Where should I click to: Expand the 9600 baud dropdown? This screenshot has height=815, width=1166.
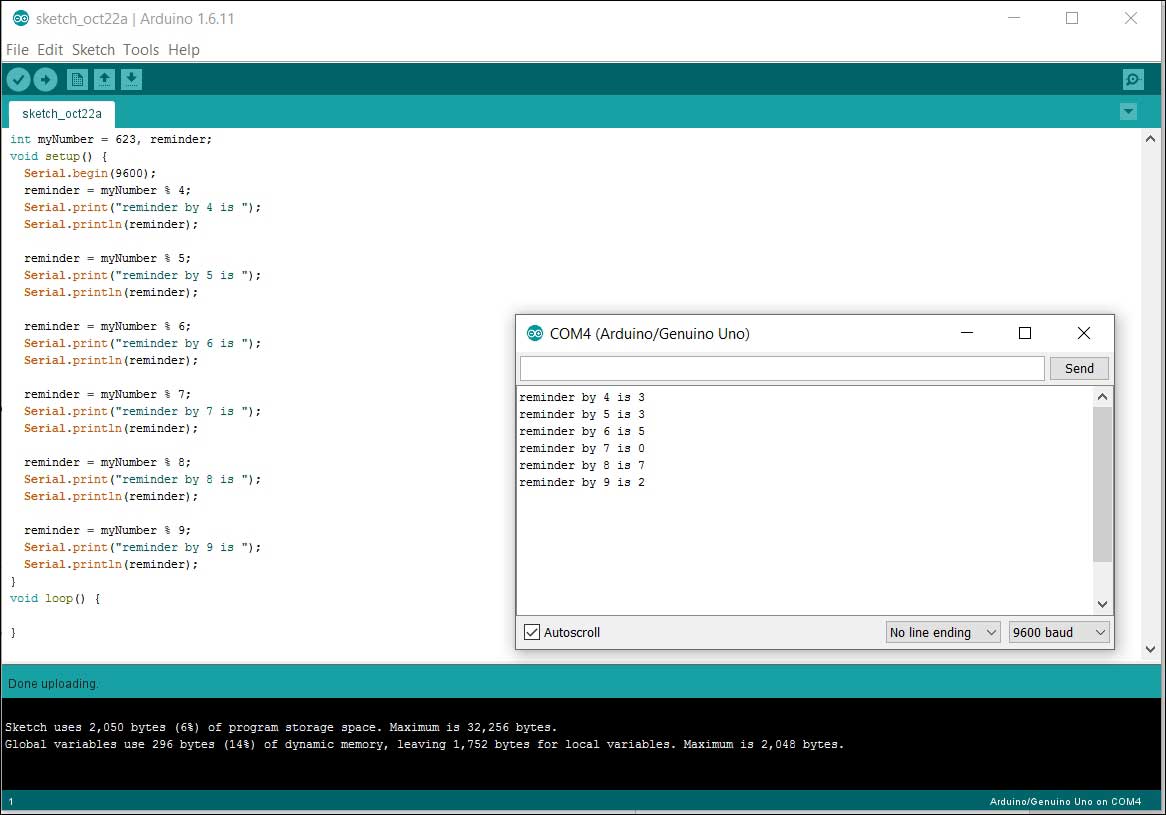tap(1058, 632)
